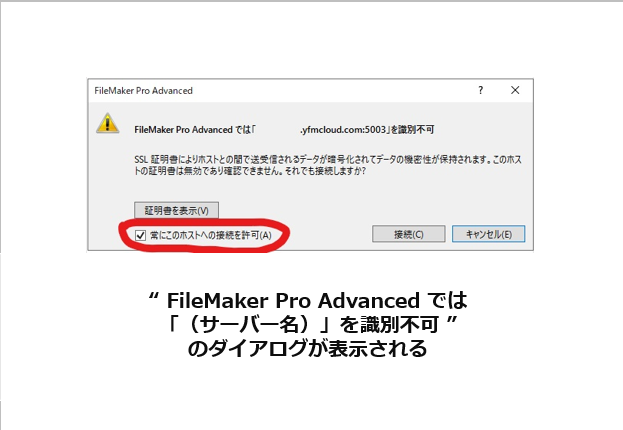Close the FileMaker Pro Advanced dialog
The image size is (623, 430).
coord(515,90)
